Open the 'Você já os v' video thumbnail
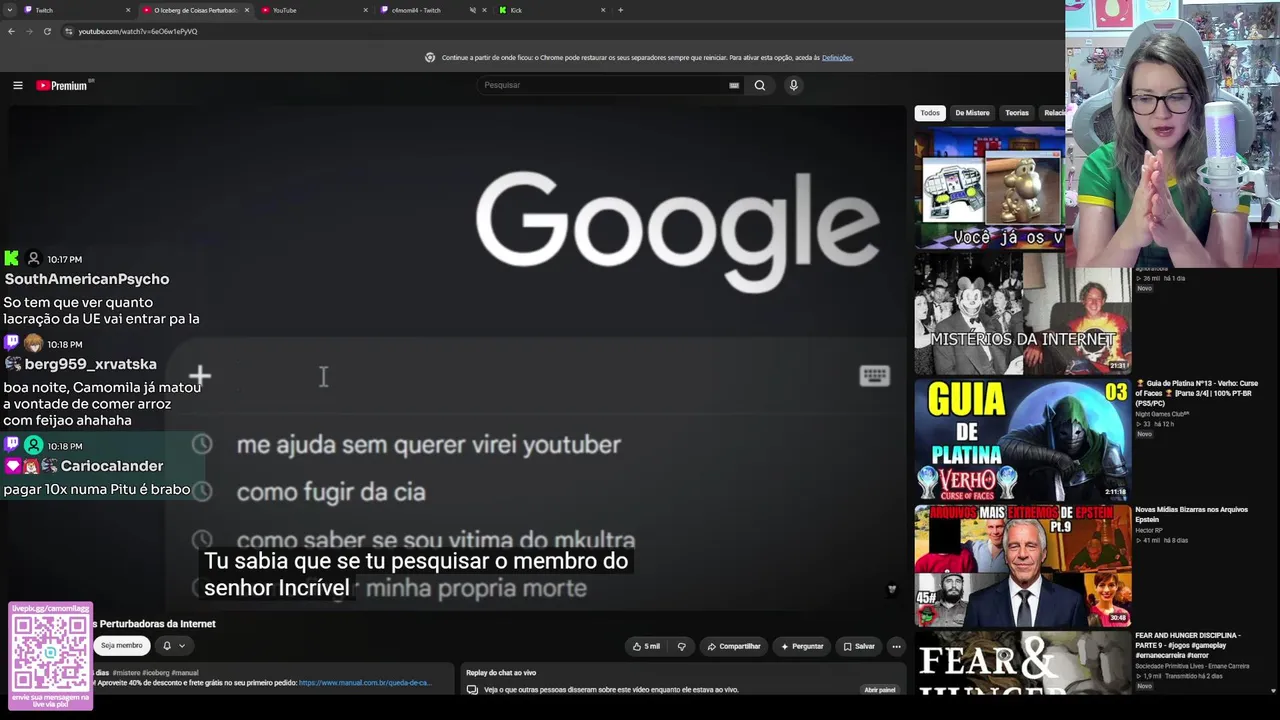 (990, 188)
